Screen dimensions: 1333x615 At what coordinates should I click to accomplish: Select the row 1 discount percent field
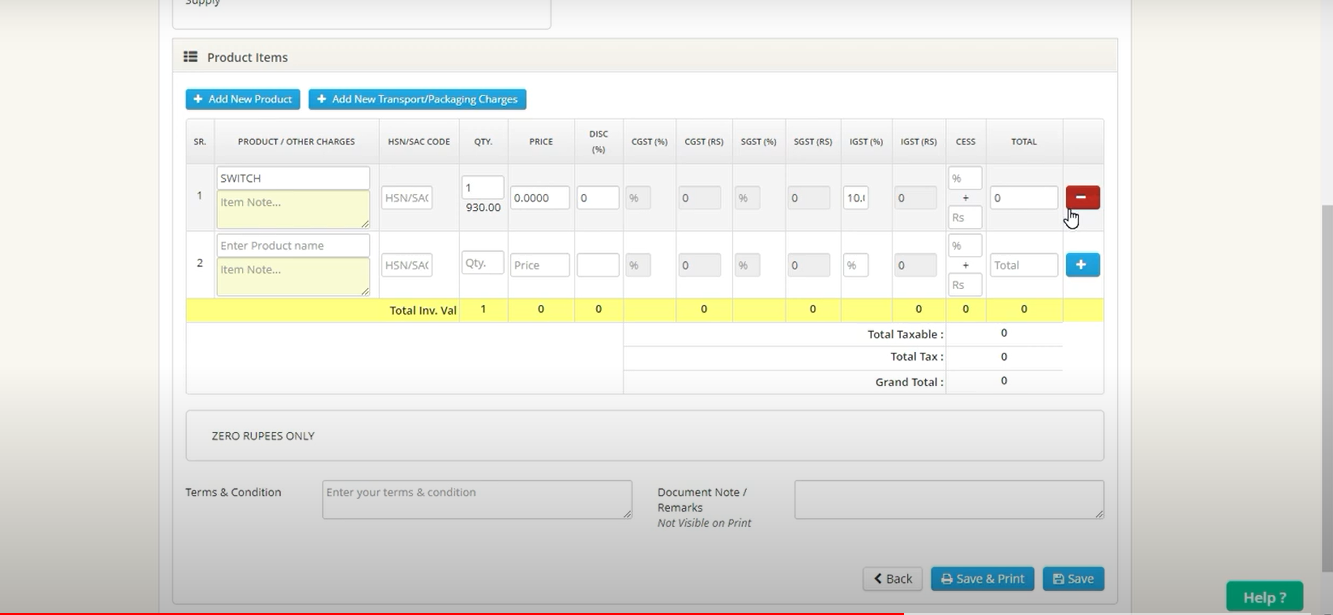pyautogui.click(x=597, y=198)
